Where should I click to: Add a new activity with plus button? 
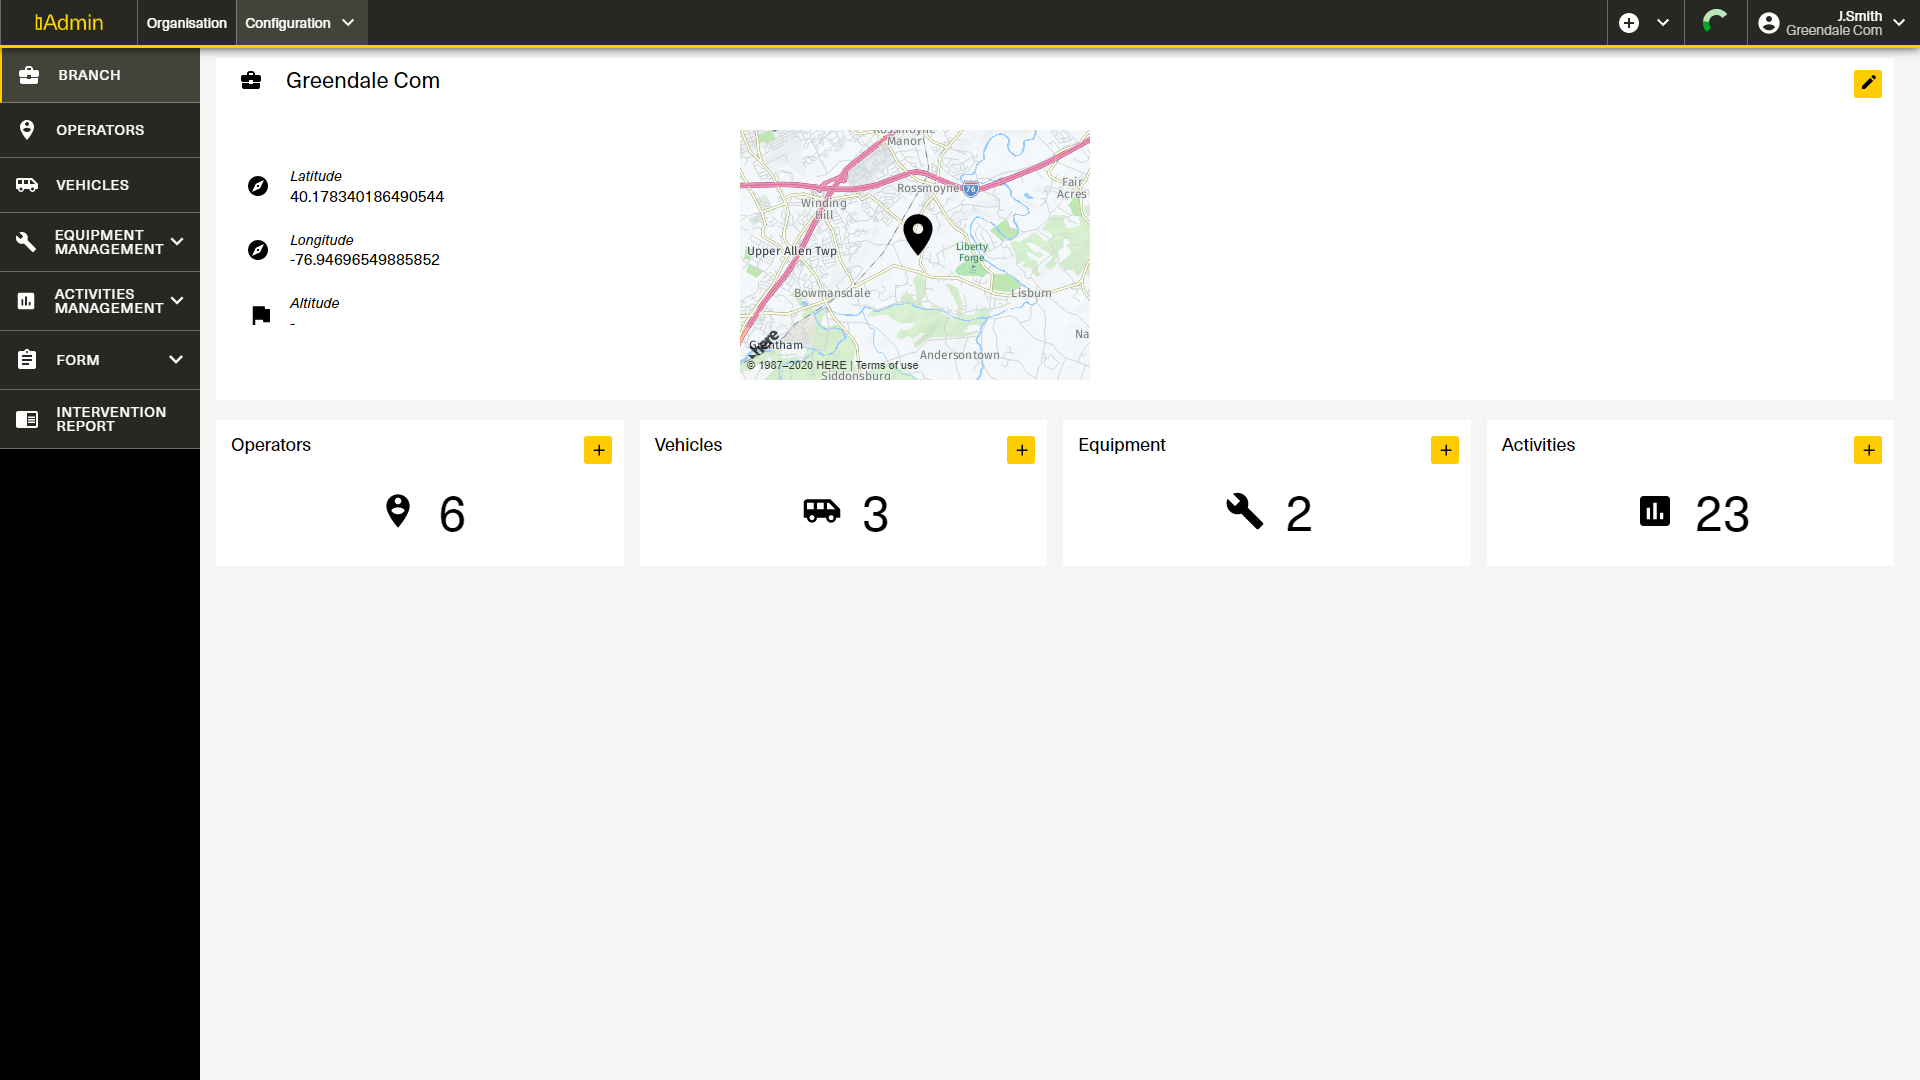tap(1867, 450)
